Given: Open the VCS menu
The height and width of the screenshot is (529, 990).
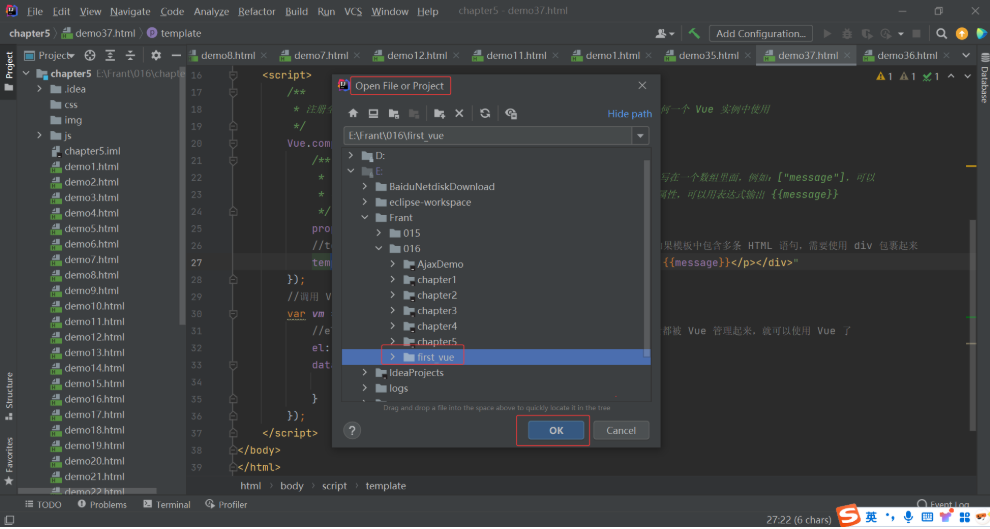Looking at the screenshot, I should [353, 11].
